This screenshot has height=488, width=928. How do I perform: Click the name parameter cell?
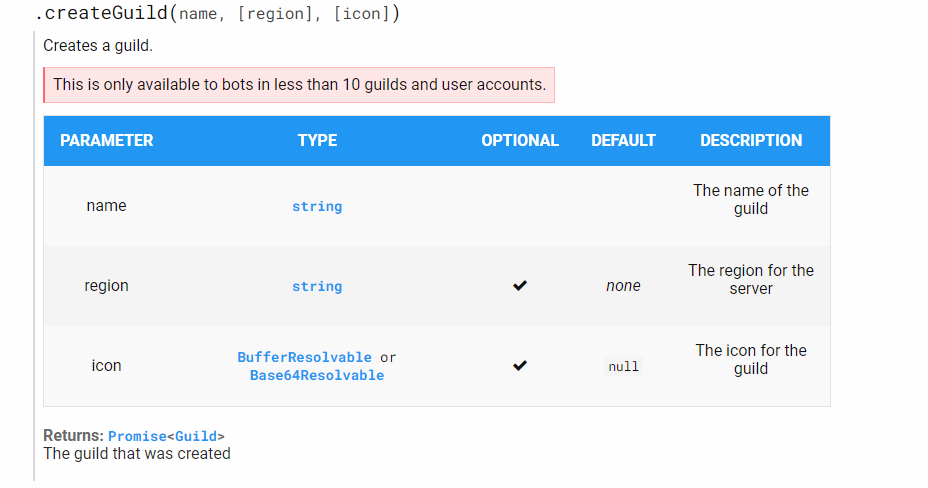pyautogui.click(x=107, y=205)
